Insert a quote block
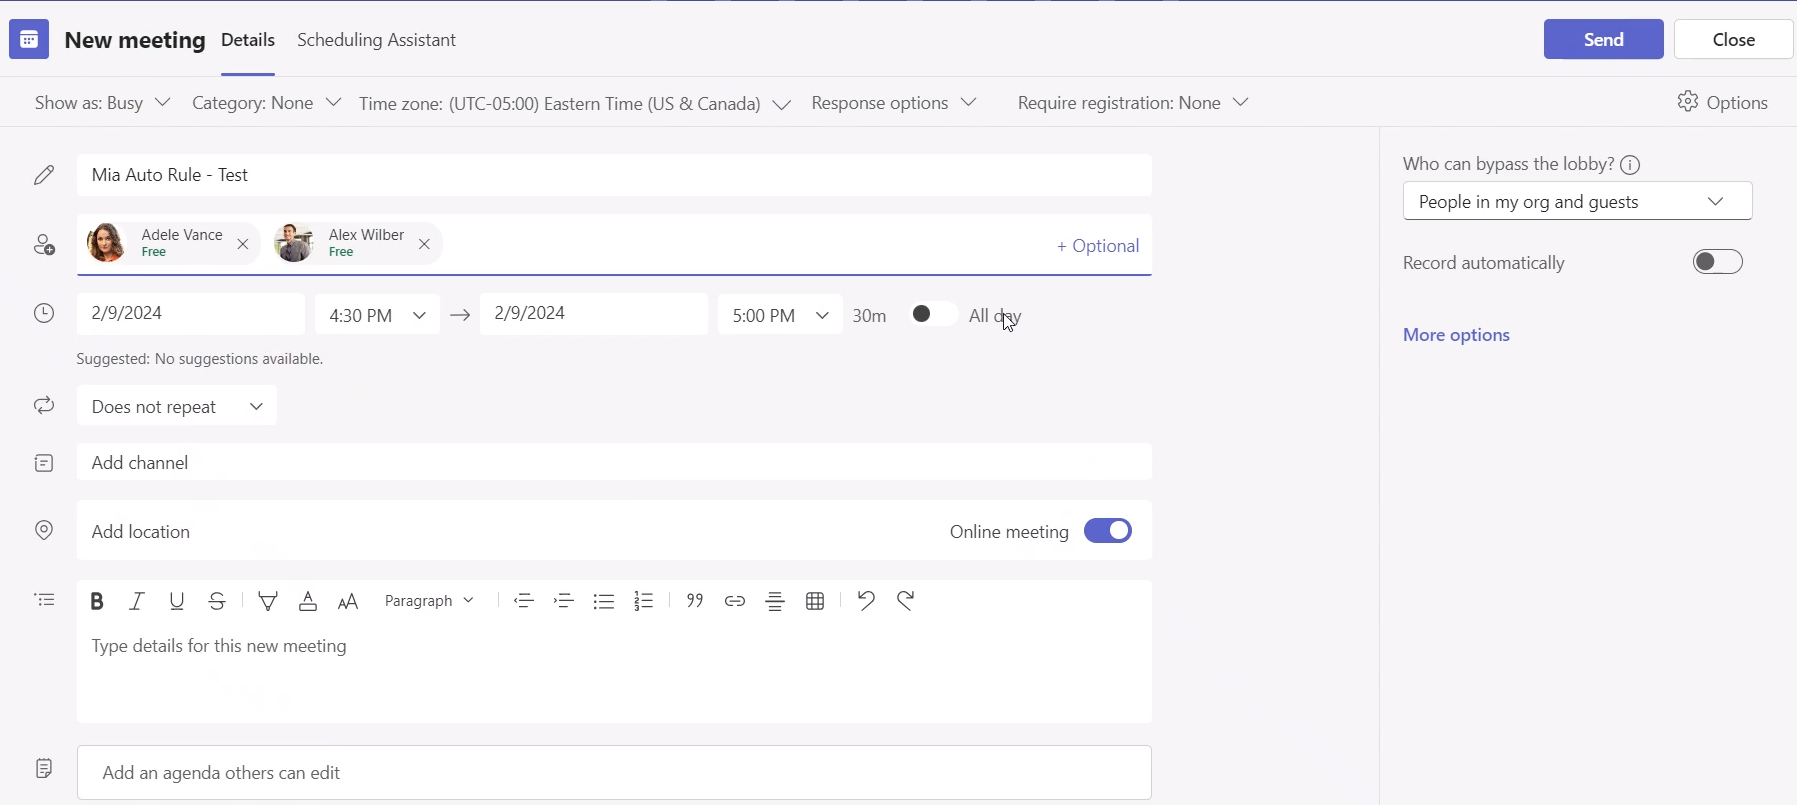The width and height of the screenshot is (1797, 805). (695, 601)
